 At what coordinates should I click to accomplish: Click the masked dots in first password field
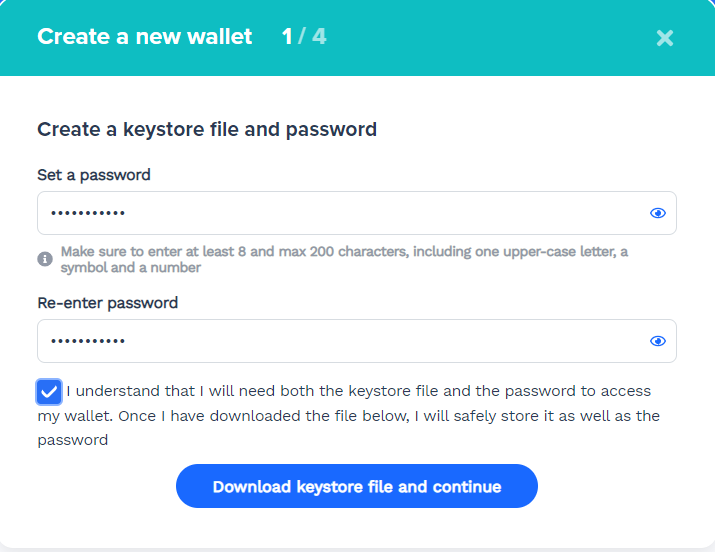point(88,213)
